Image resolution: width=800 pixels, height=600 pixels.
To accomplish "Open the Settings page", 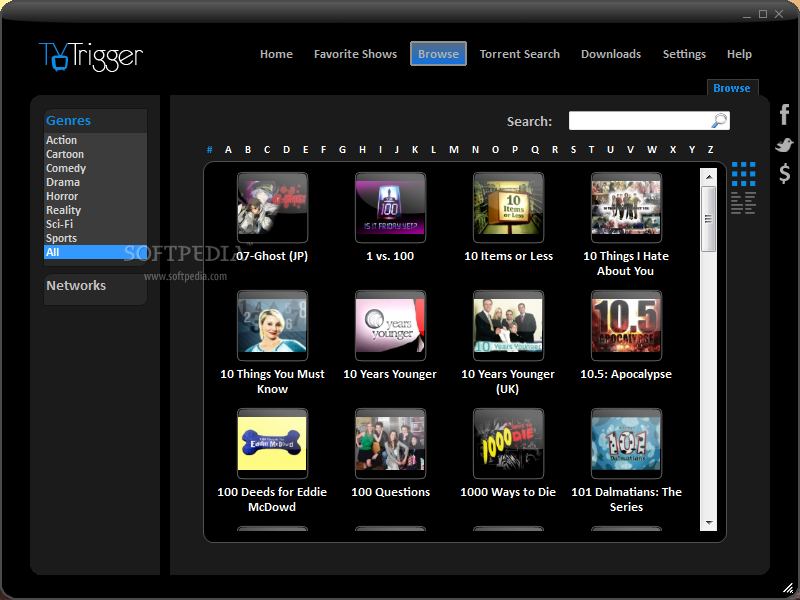I will [684, 54].
